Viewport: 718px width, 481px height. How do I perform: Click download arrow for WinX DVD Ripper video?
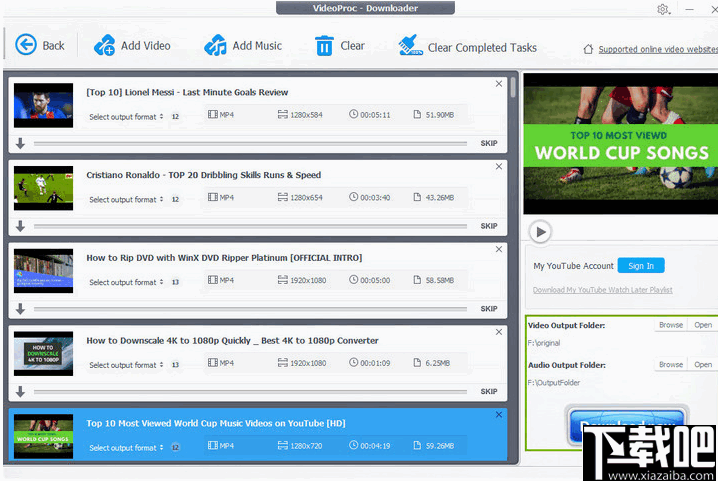(20, 309)
